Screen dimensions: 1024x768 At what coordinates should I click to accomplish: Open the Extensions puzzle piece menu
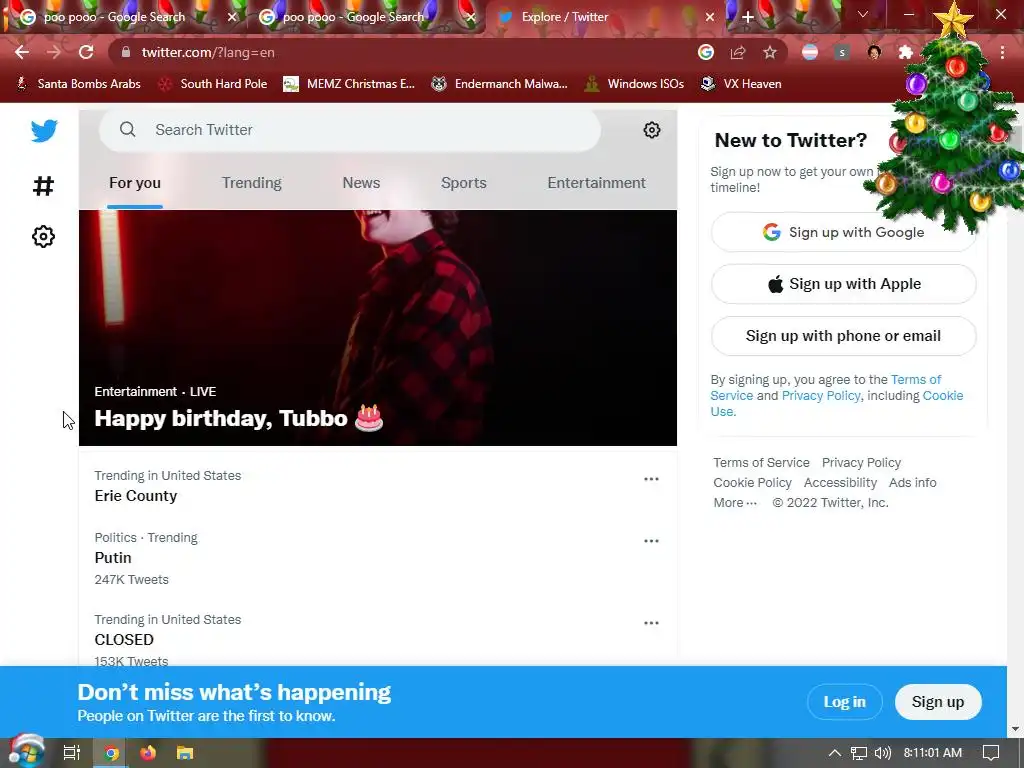pos(905,52)
